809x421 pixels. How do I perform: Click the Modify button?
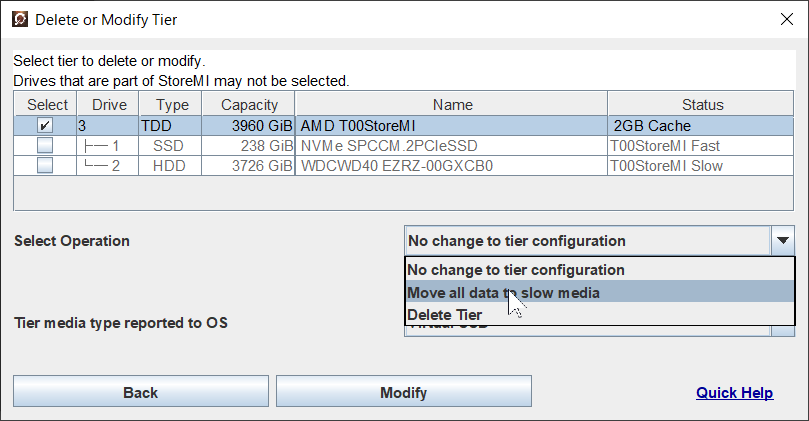click(403, 392)
